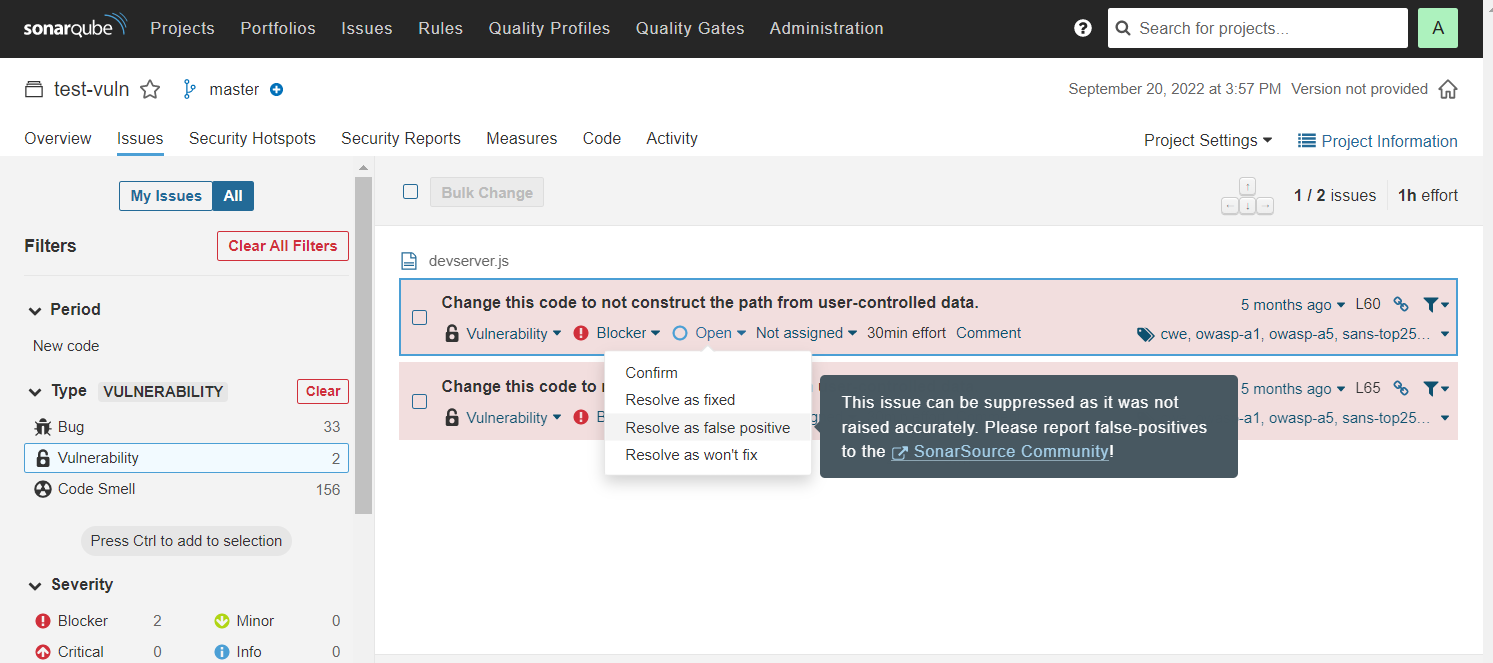Copy the permalink icon on the L60 issue
The width and height of the screenshot is (1493, 663).
click(x=1400, y=303)
